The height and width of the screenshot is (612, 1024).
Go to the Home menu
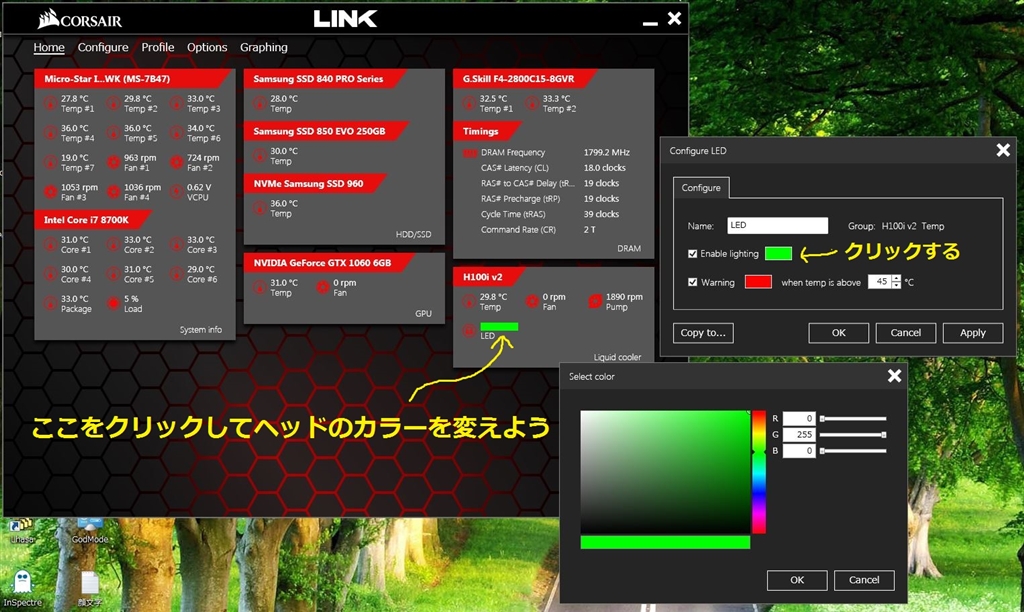click(49, 47)
